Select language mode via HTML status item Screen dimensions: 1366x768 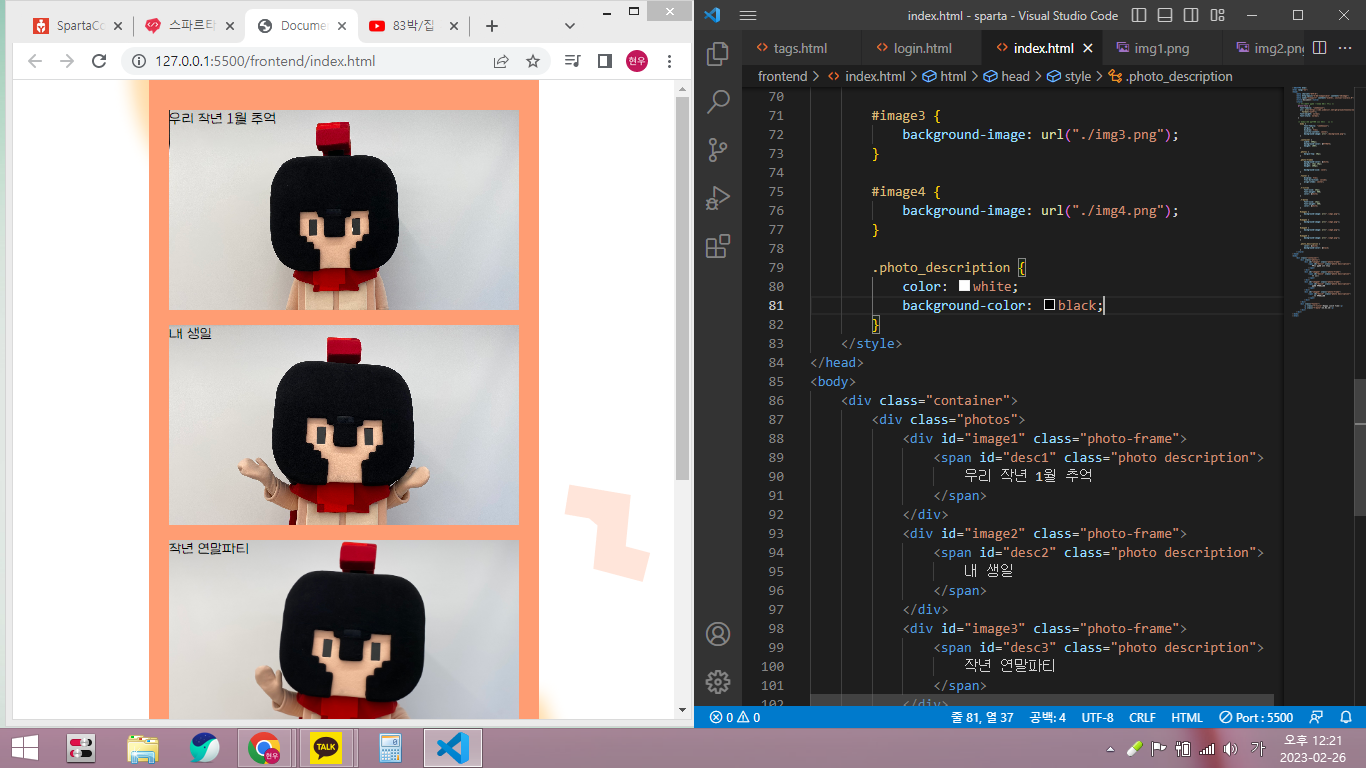(1187, 717)
